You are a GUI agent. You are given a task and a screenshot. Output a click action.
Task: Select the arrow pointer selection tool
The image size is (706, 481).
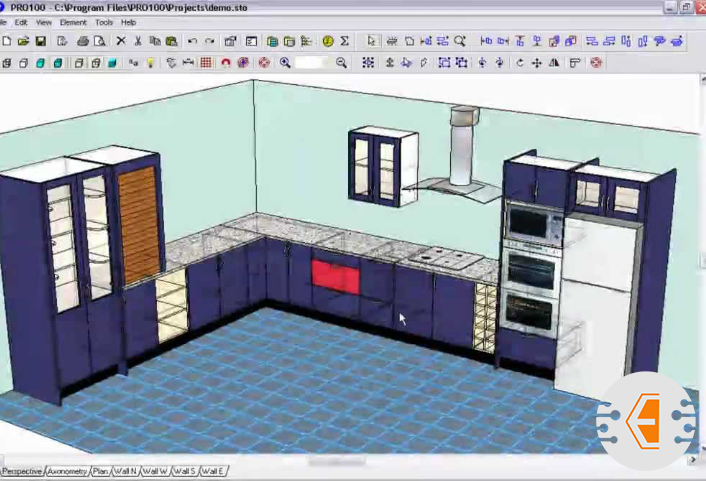(371, 41)
